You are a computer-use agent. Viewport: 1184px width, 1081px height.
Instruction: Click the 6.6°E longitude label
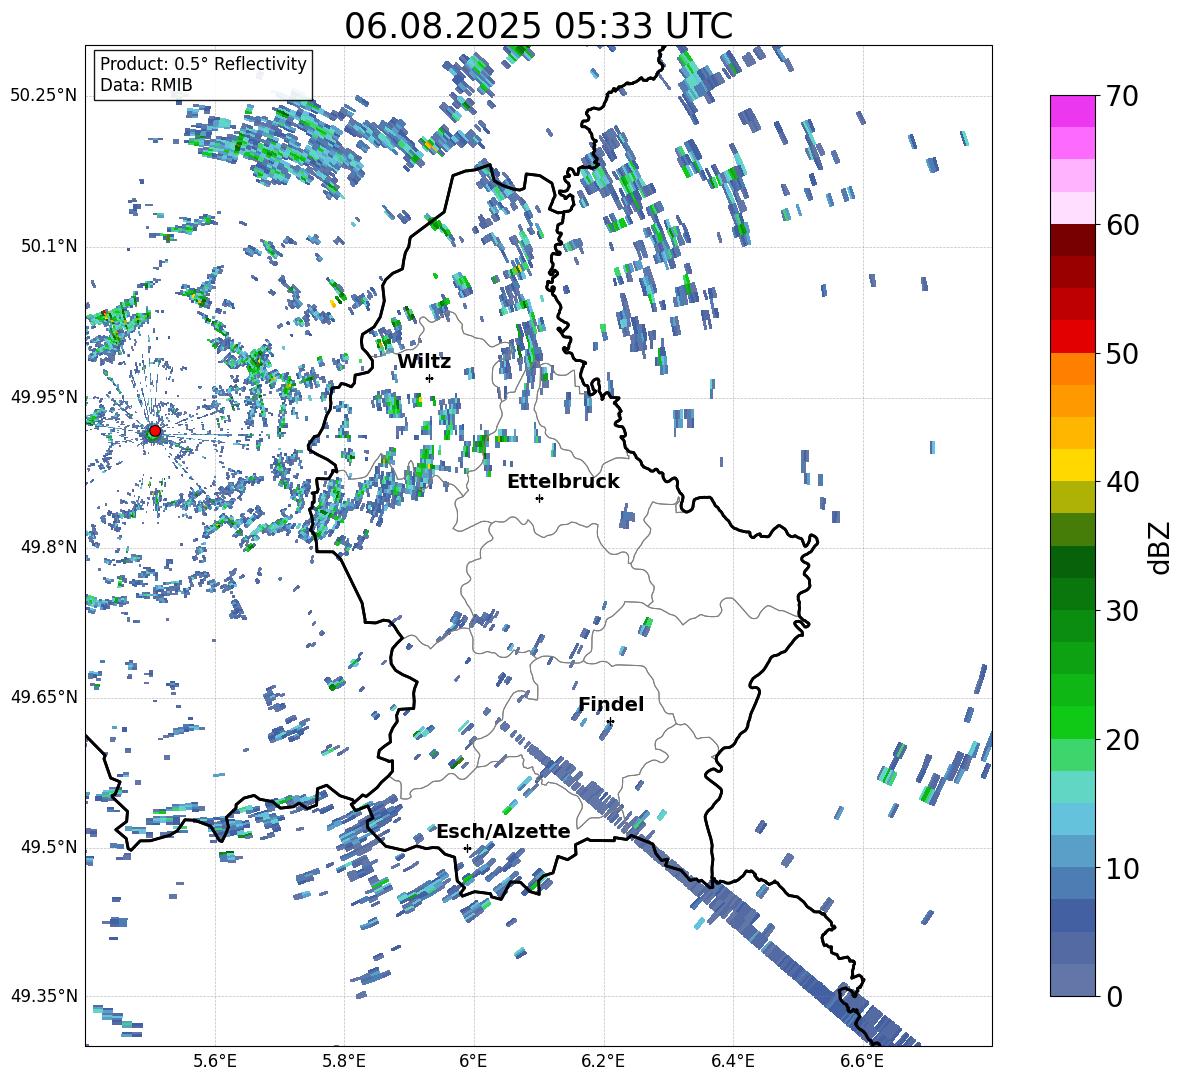click(x=862, y=1062)
